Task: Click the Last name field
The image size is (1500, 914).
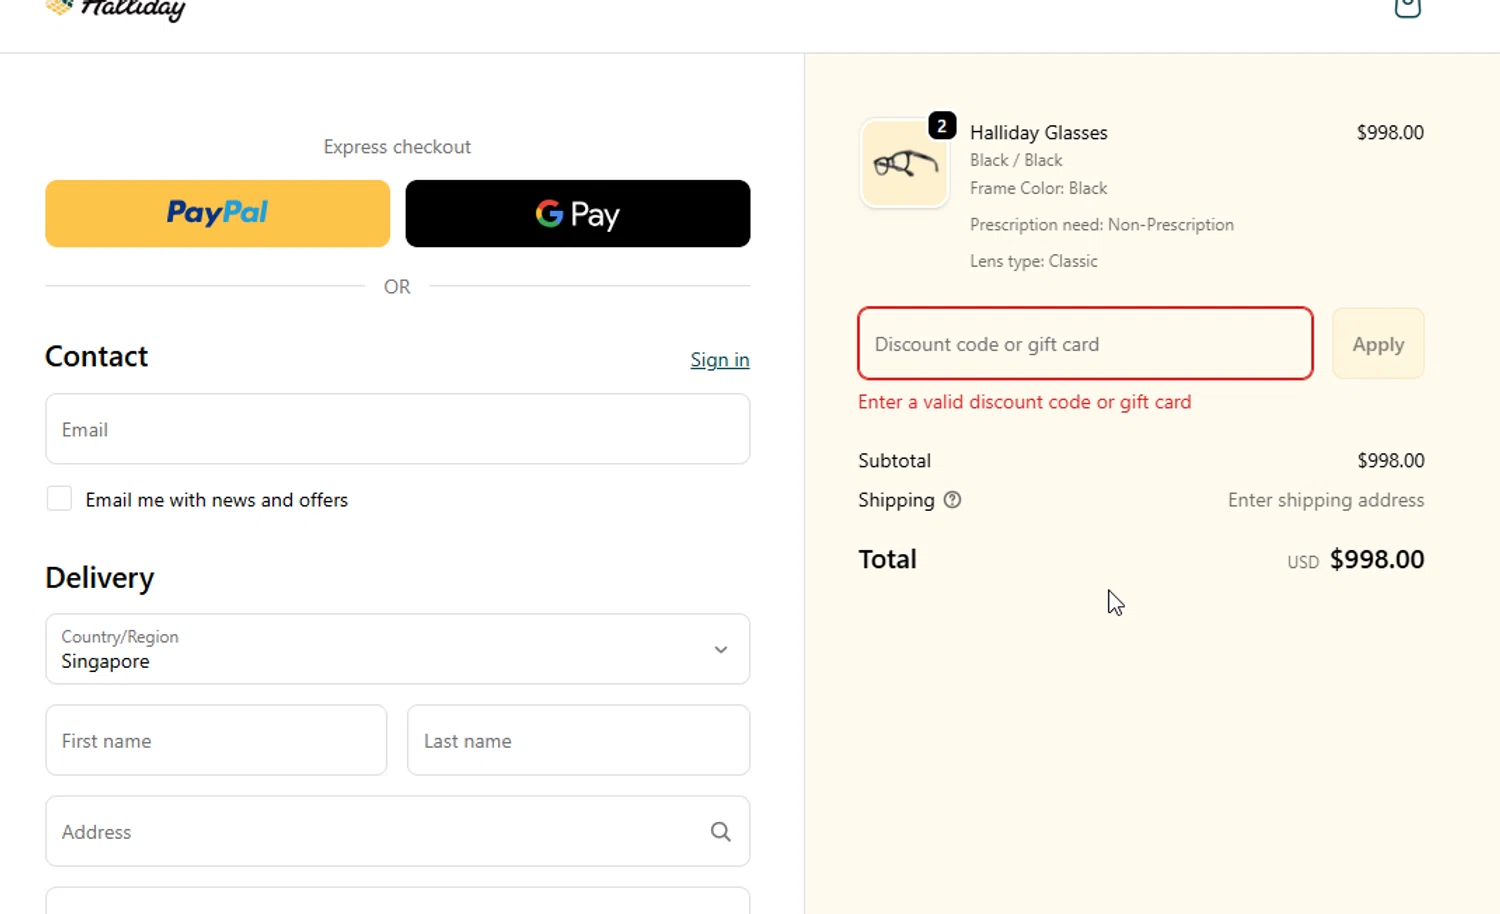Action: (x=578, y=740)
